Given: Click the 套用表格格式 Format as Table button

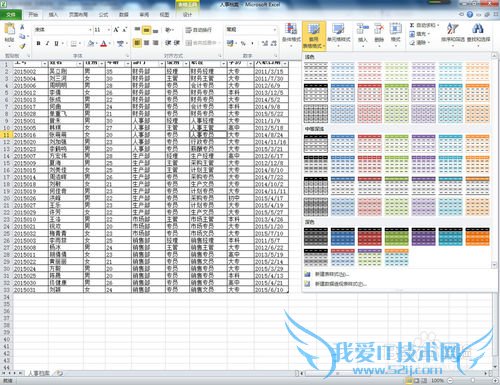Looking at the screenshot, I should click(x=314, y=36).
